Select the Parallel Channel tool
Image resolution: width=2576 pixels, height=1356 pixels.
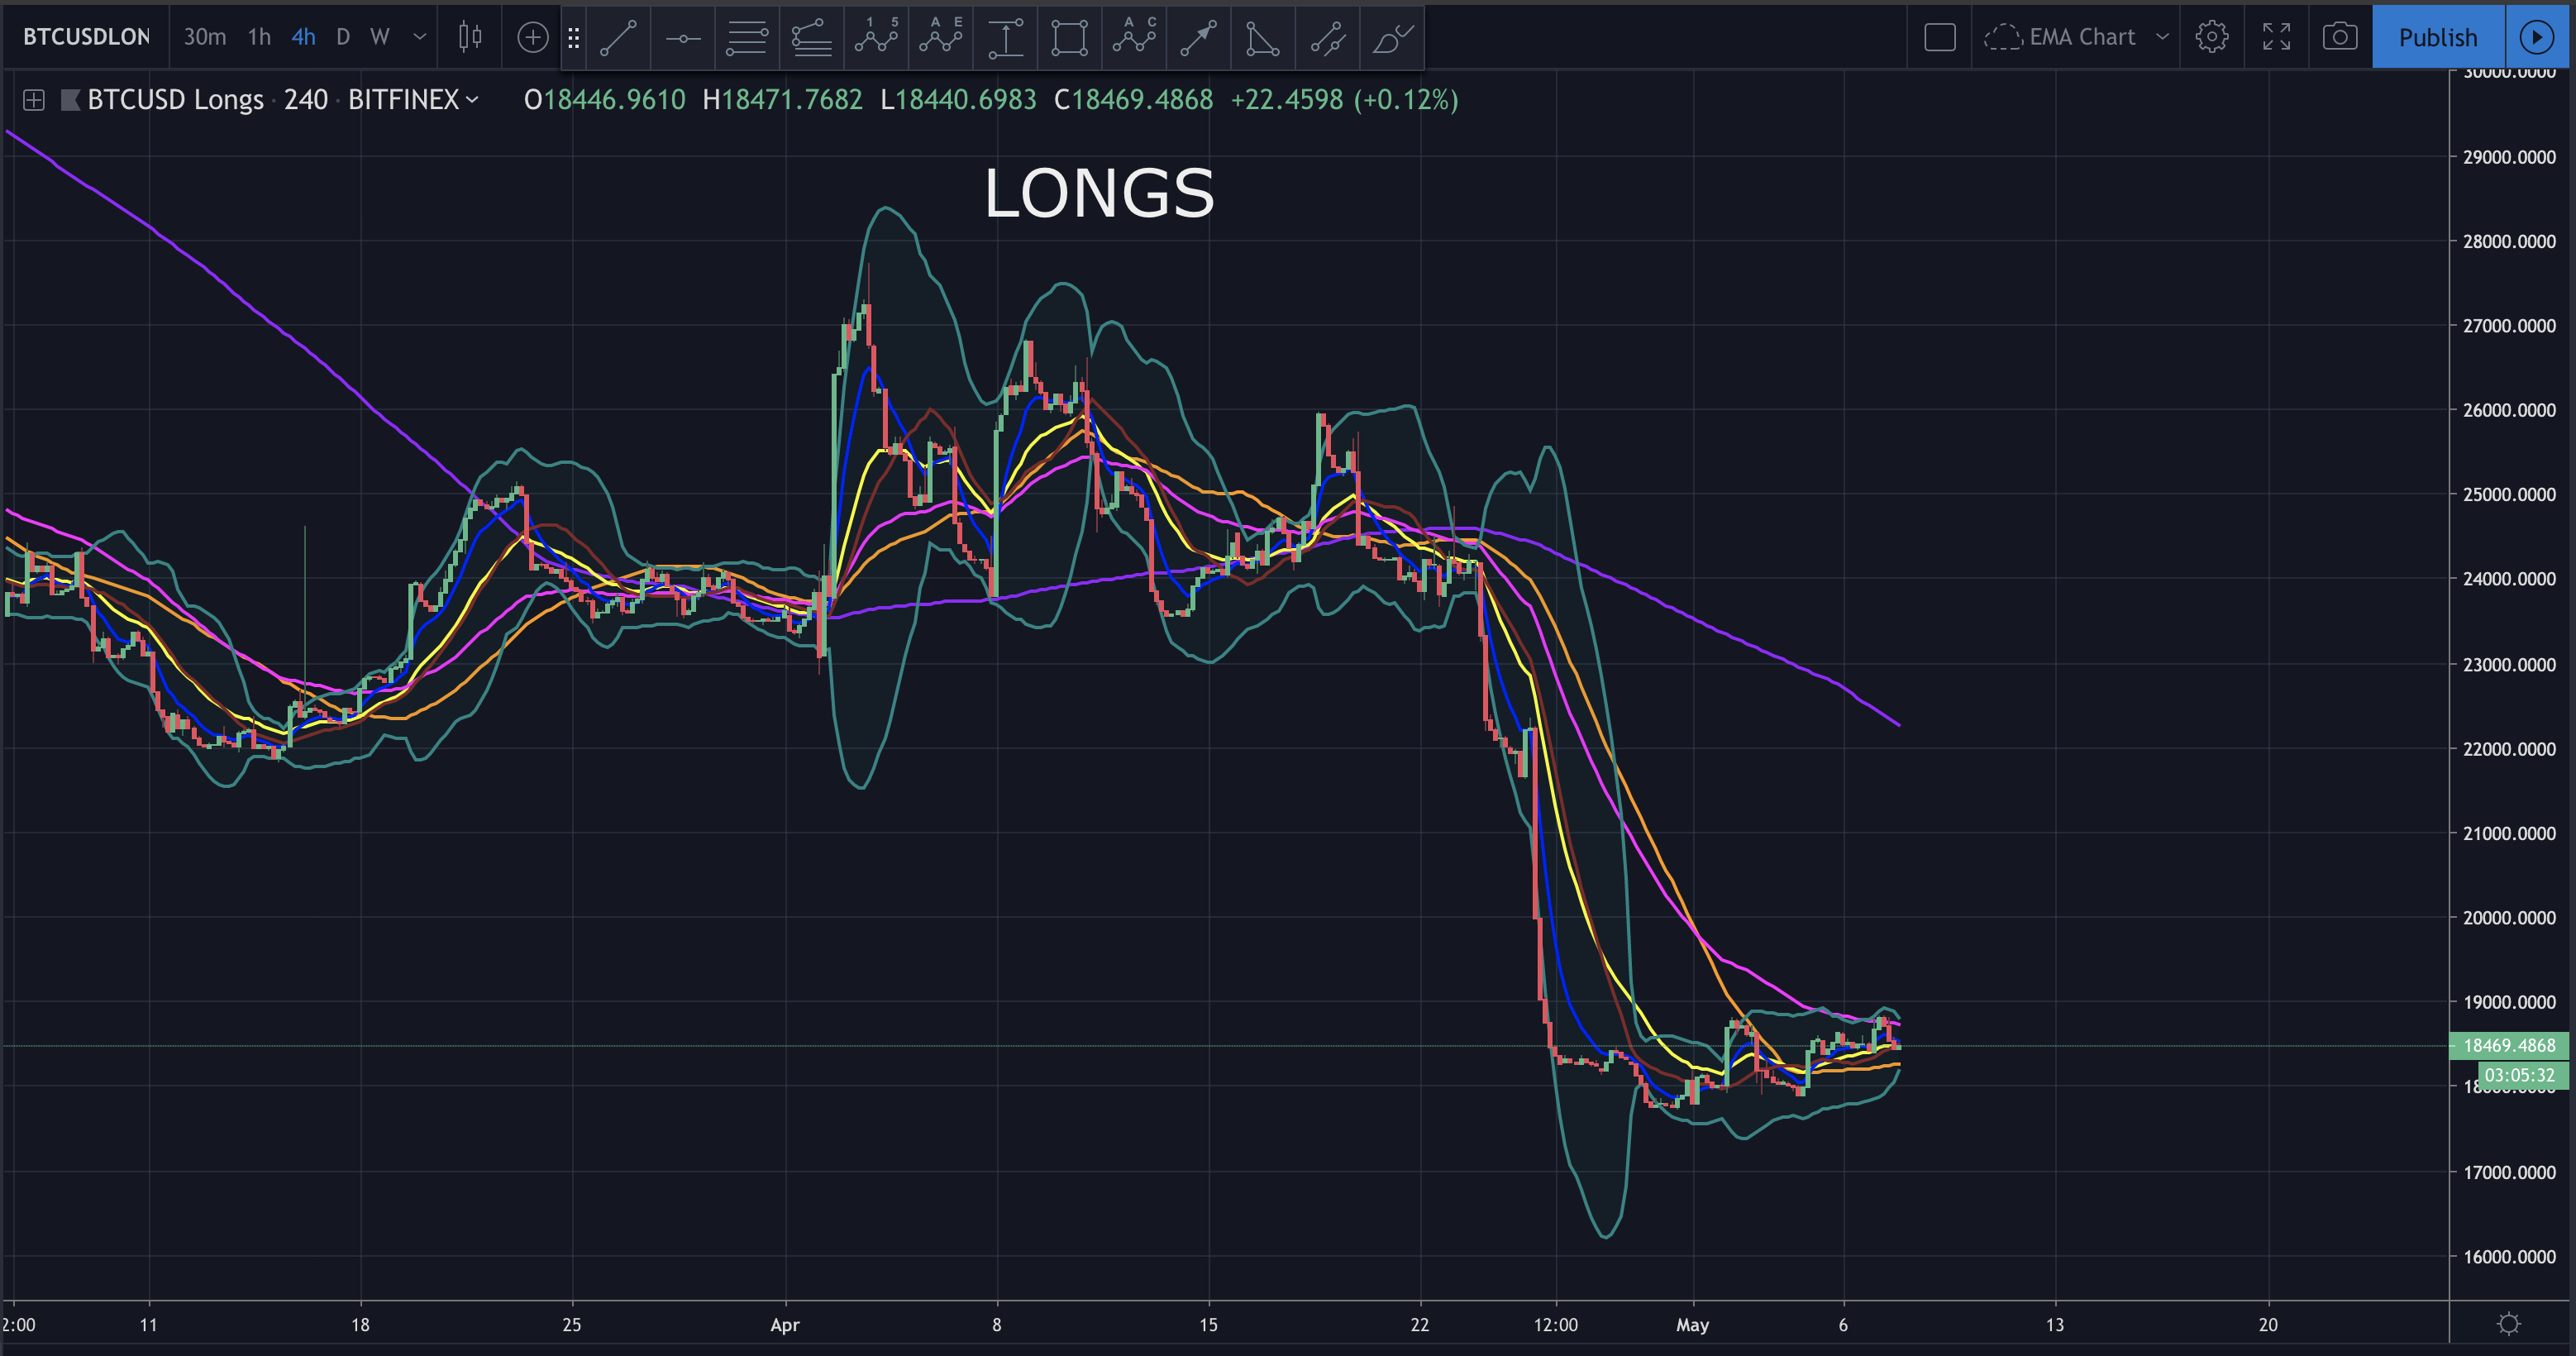coord(1327,38)
